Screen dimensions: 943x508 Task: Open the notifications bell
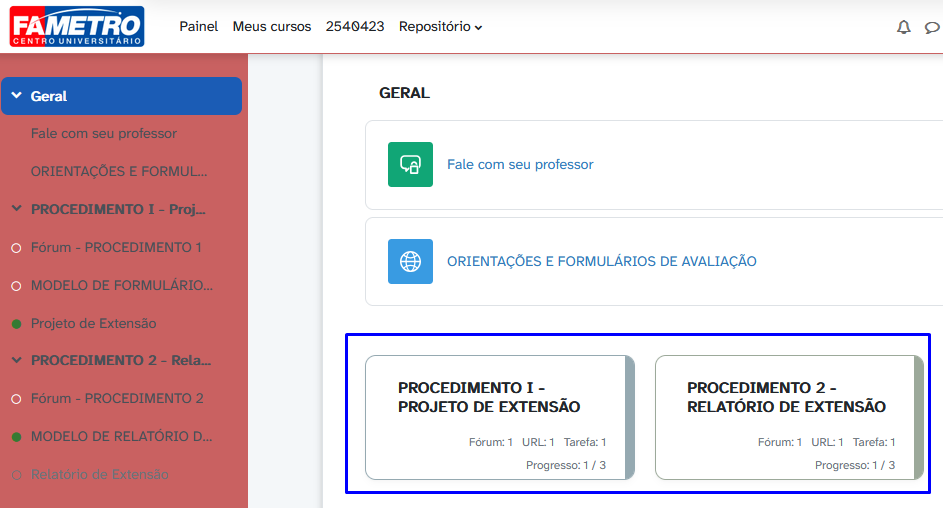coord(903,27)
